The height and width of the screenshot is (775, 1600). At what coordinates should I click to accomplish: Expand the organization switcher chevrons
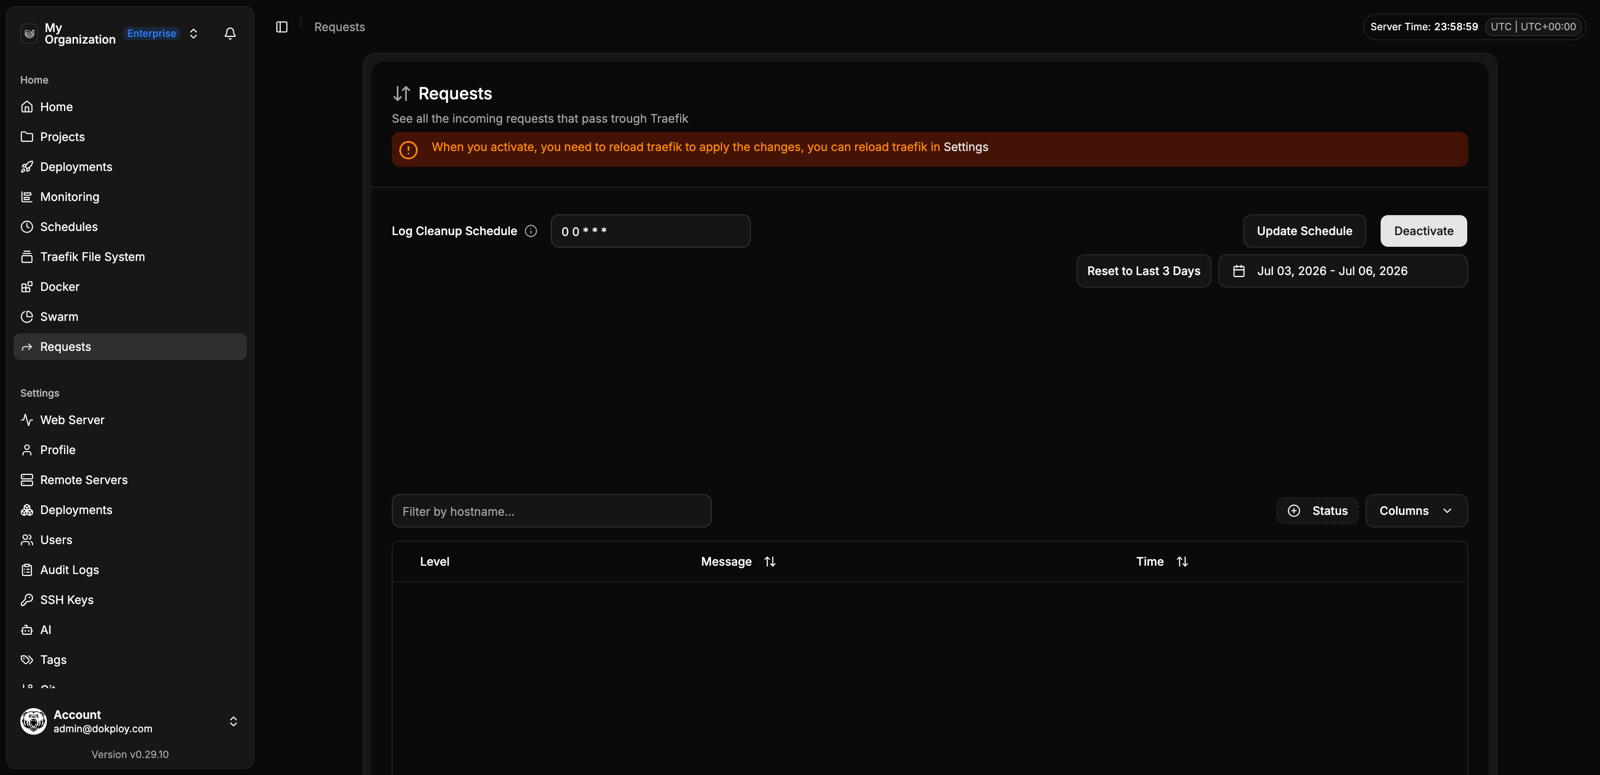click(194, 33)
